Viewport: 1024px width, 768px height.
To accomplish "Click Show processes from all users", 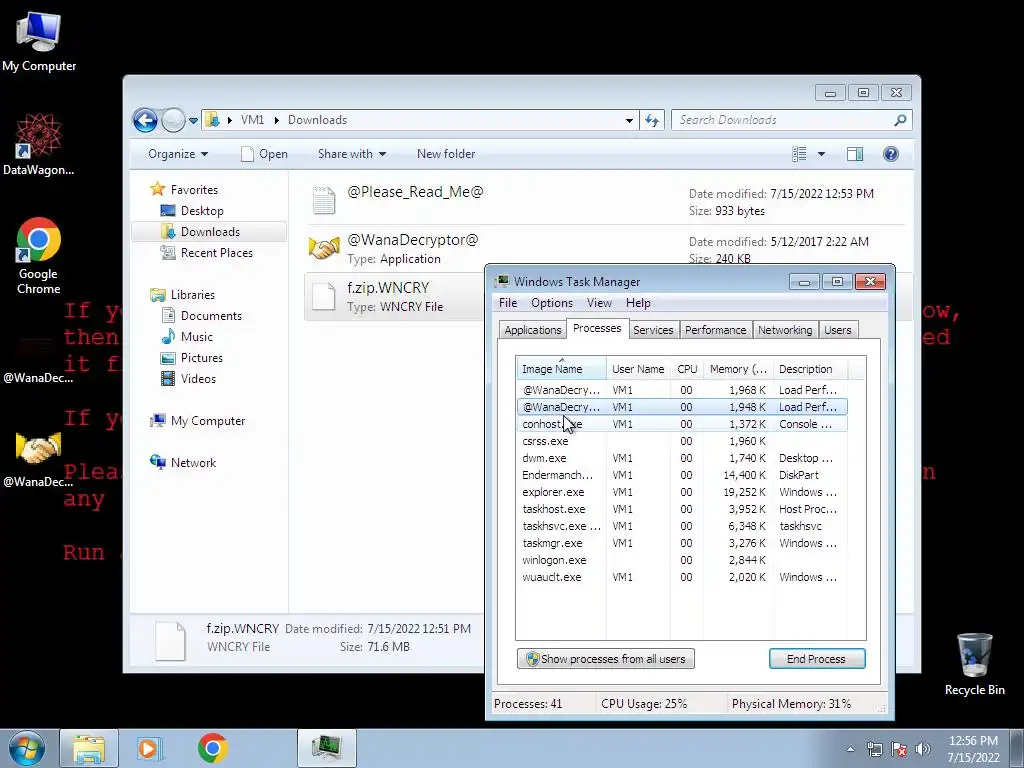I will (605, 659).
